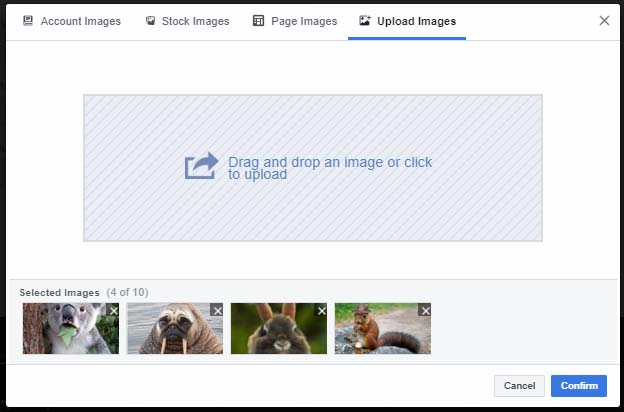Remove the squirrel image from selection

tap(425, 311)
